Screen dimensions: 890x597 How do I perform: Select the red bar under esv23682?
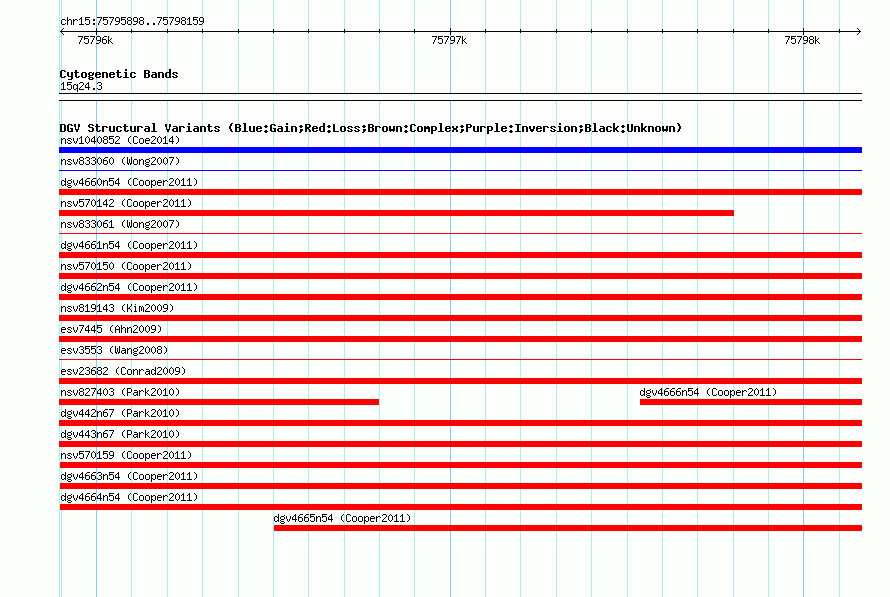point(460,381)
